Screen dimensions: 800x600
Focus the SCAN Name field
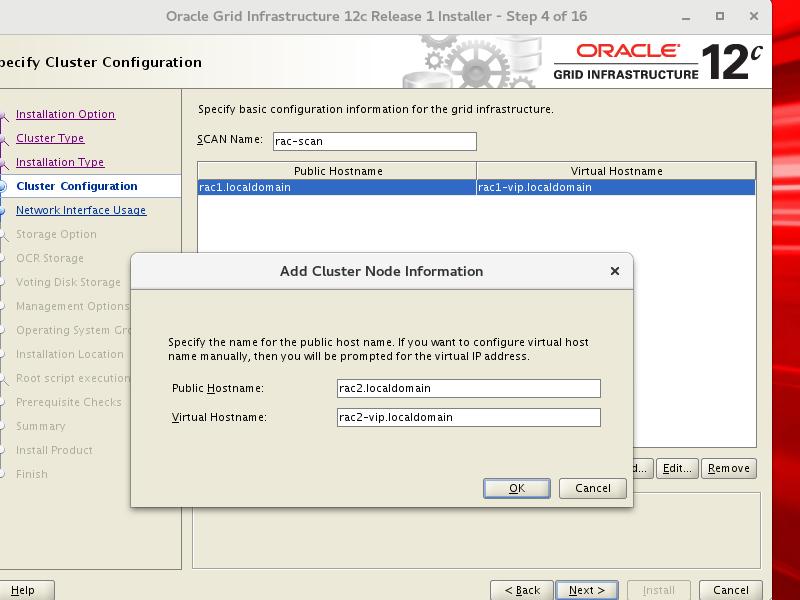[374, 141]
